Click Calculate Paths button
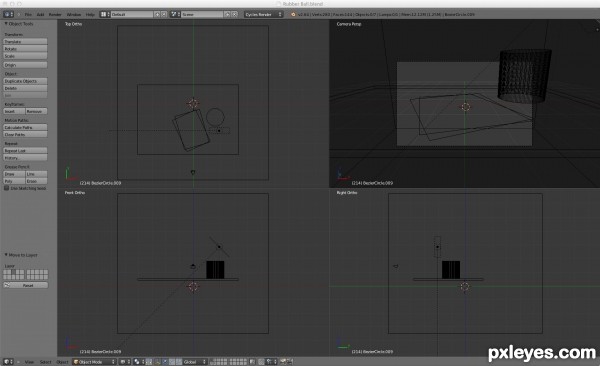This screenshot has height=366, width=600. [25, 127]
